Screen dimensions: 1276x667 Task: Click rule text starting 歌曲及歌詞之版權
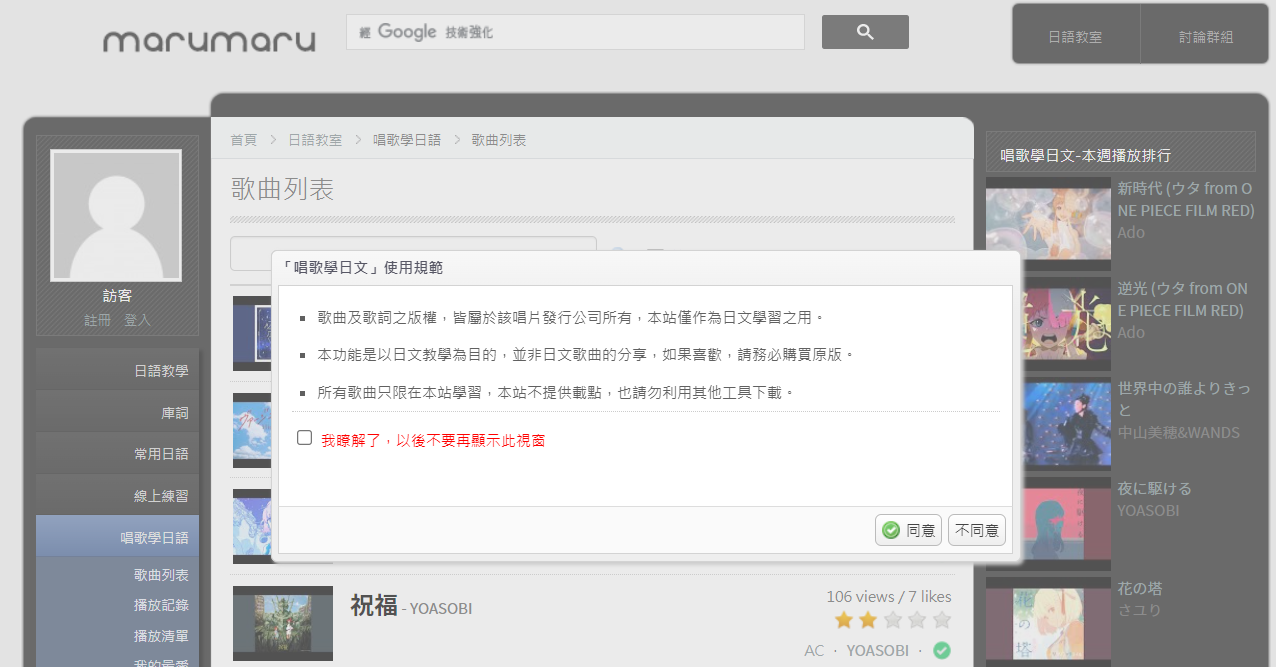[x=571, y=317]
